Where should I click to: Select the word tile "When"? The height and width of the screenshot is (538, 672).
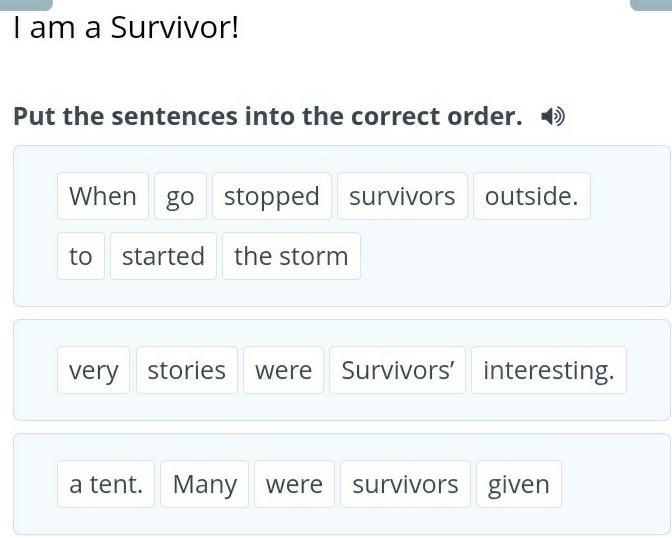[x=103, y=196]
